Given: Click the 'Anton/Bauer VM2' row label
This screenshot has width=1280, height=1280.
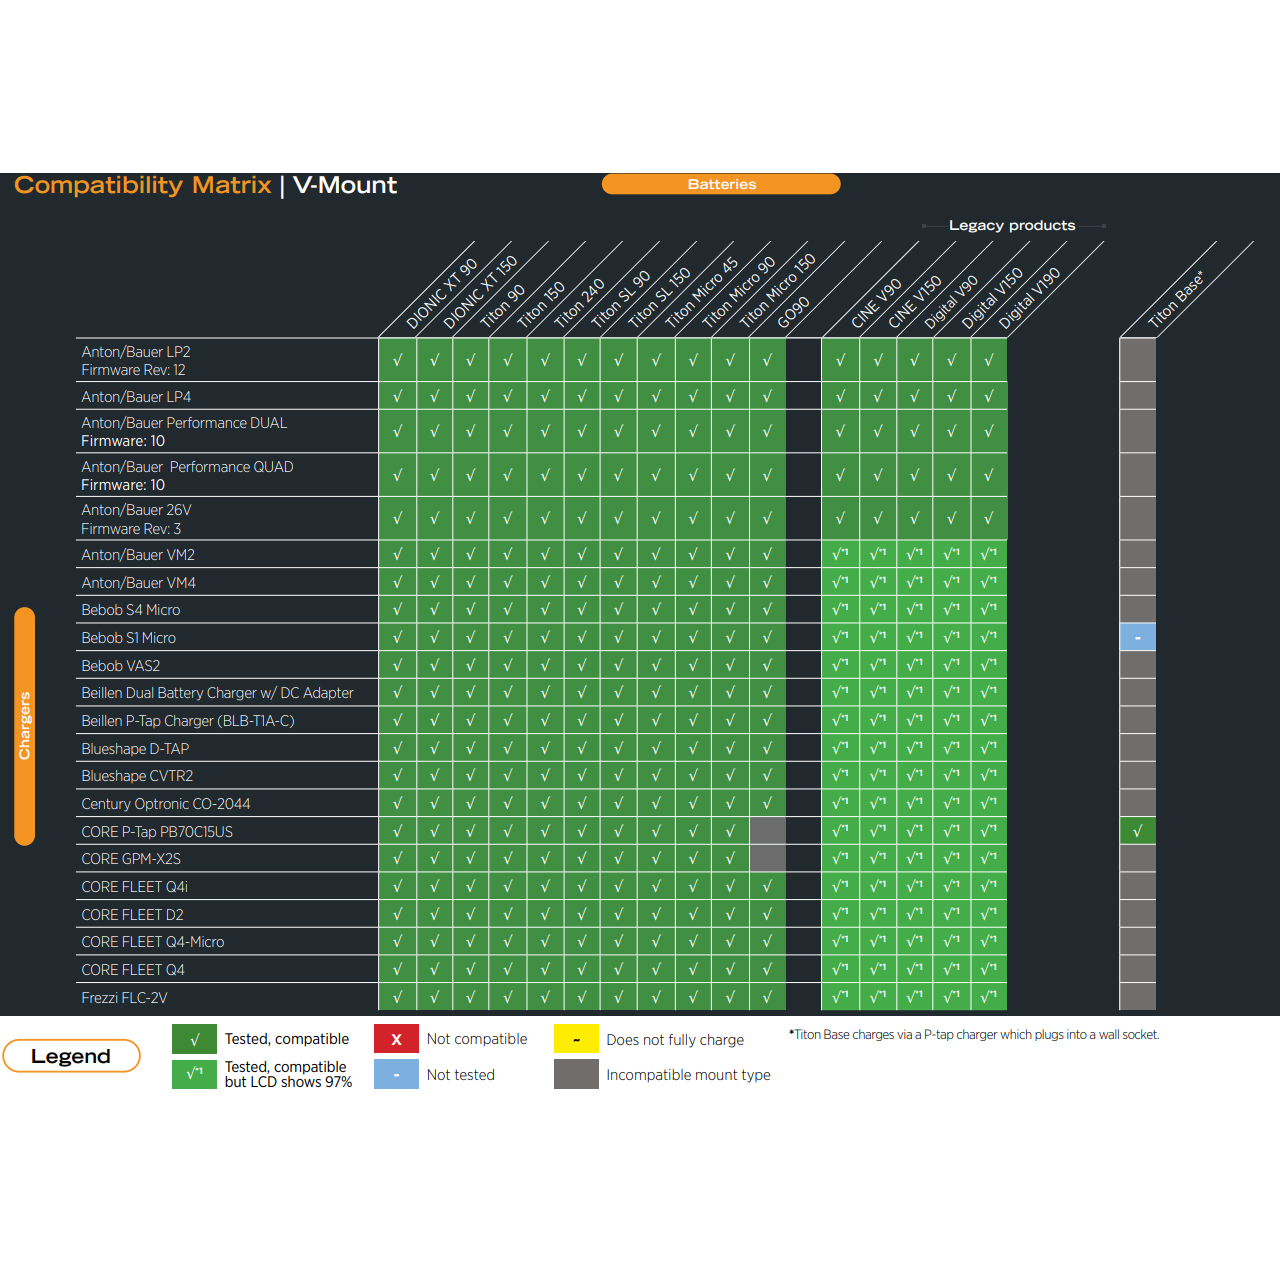Looking at the screenshot, I should (138, 555).
